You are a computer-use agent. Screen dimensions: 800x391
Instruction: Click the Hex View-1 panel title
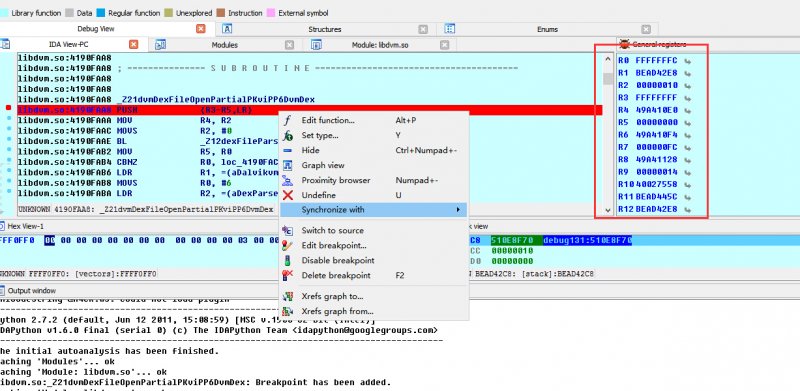coord(26,226)
